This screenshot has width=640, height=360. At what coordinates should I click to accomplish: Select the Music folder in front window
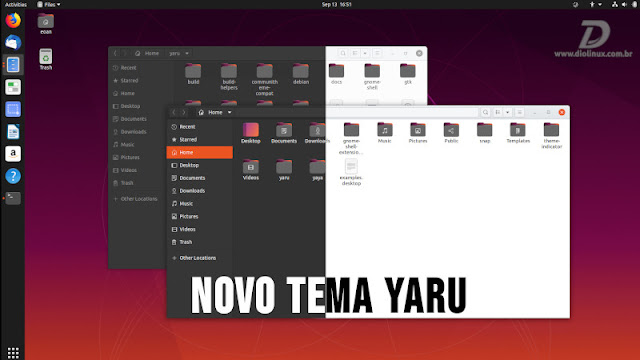[x=384, y=133]
